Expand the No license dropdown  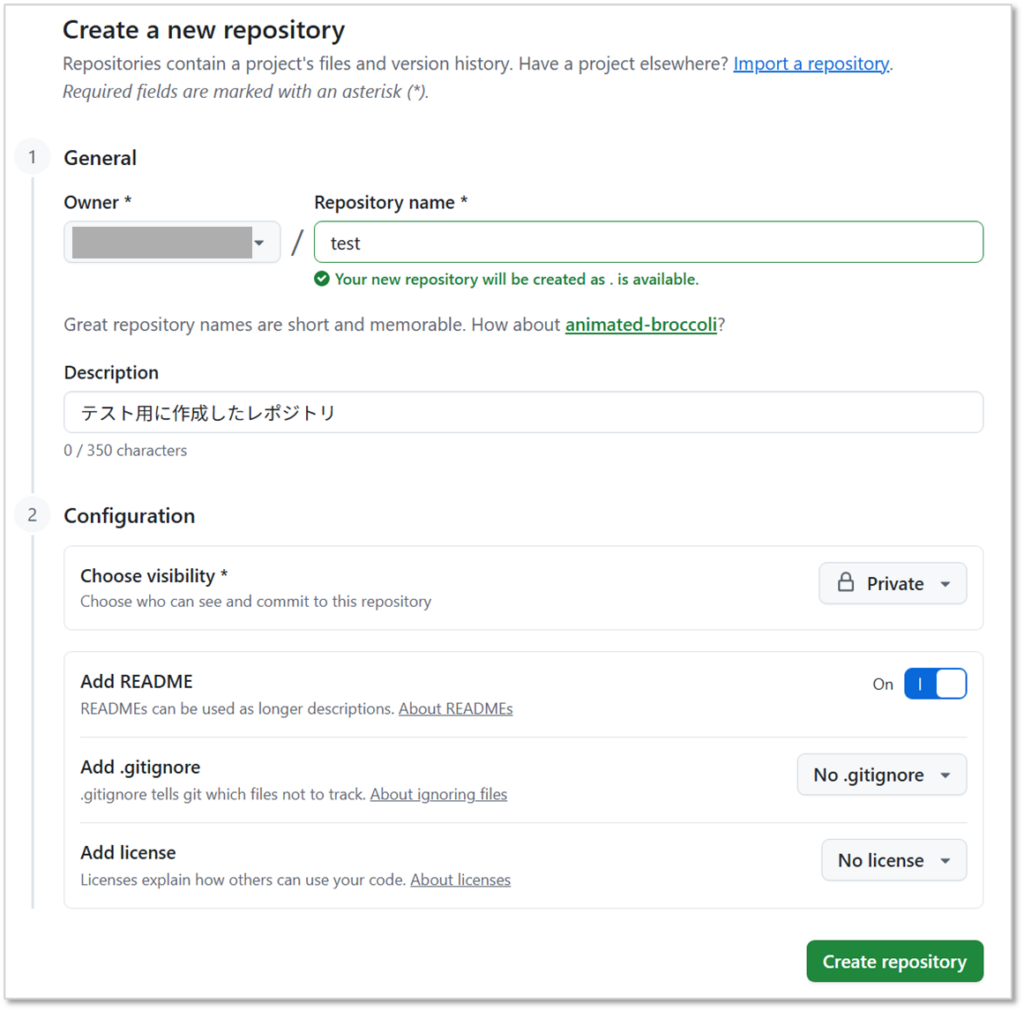click(894, 860)
